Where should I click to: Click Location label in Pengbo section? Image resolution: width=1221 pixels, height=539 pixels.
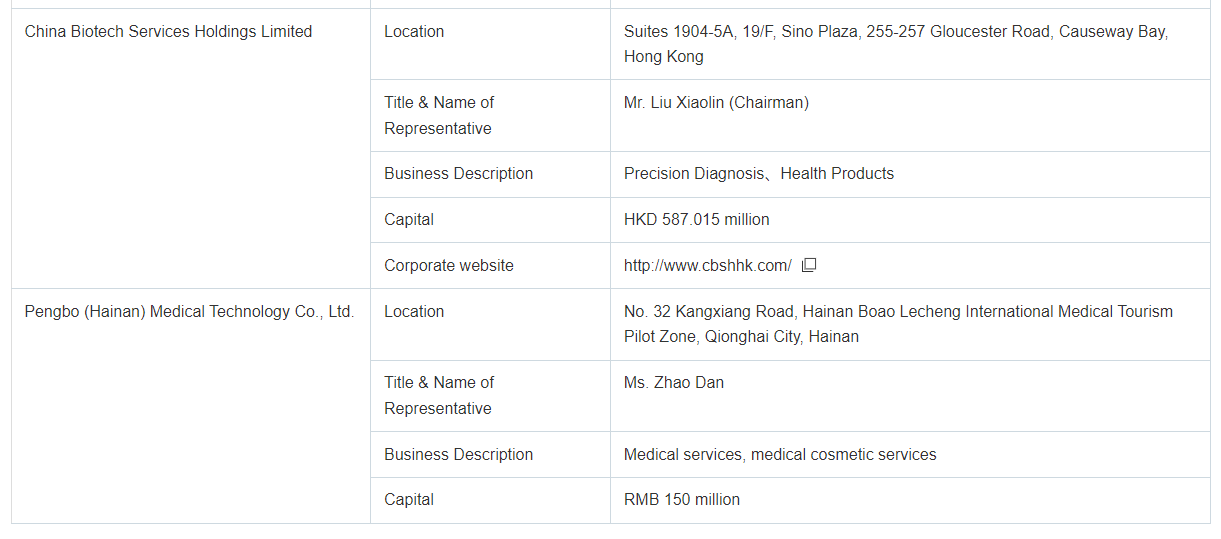(413, 312)
